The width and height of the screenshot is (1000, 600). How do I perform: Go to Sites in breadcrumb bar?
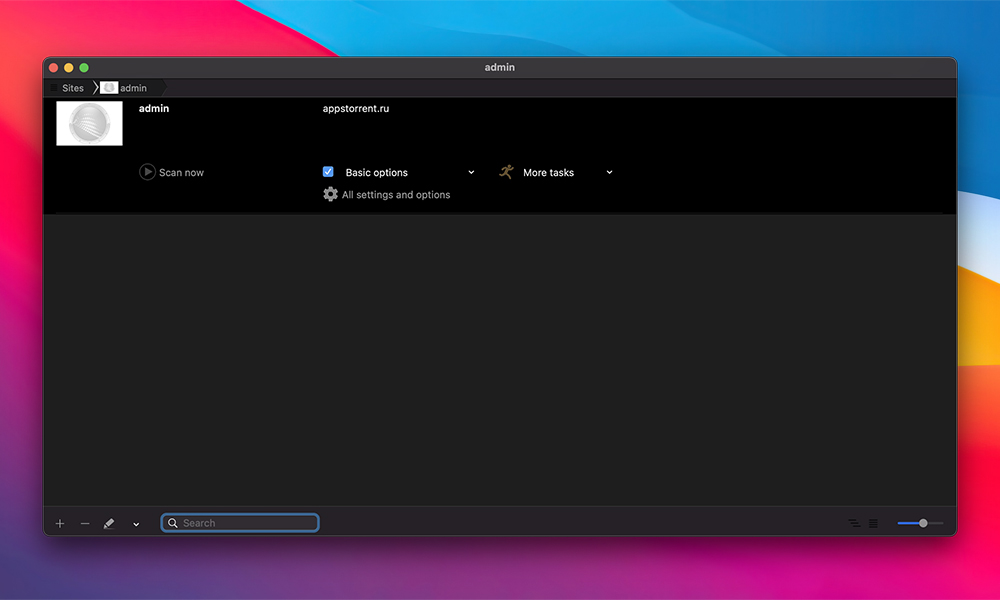pyautogui.click(x=73, y=88)
